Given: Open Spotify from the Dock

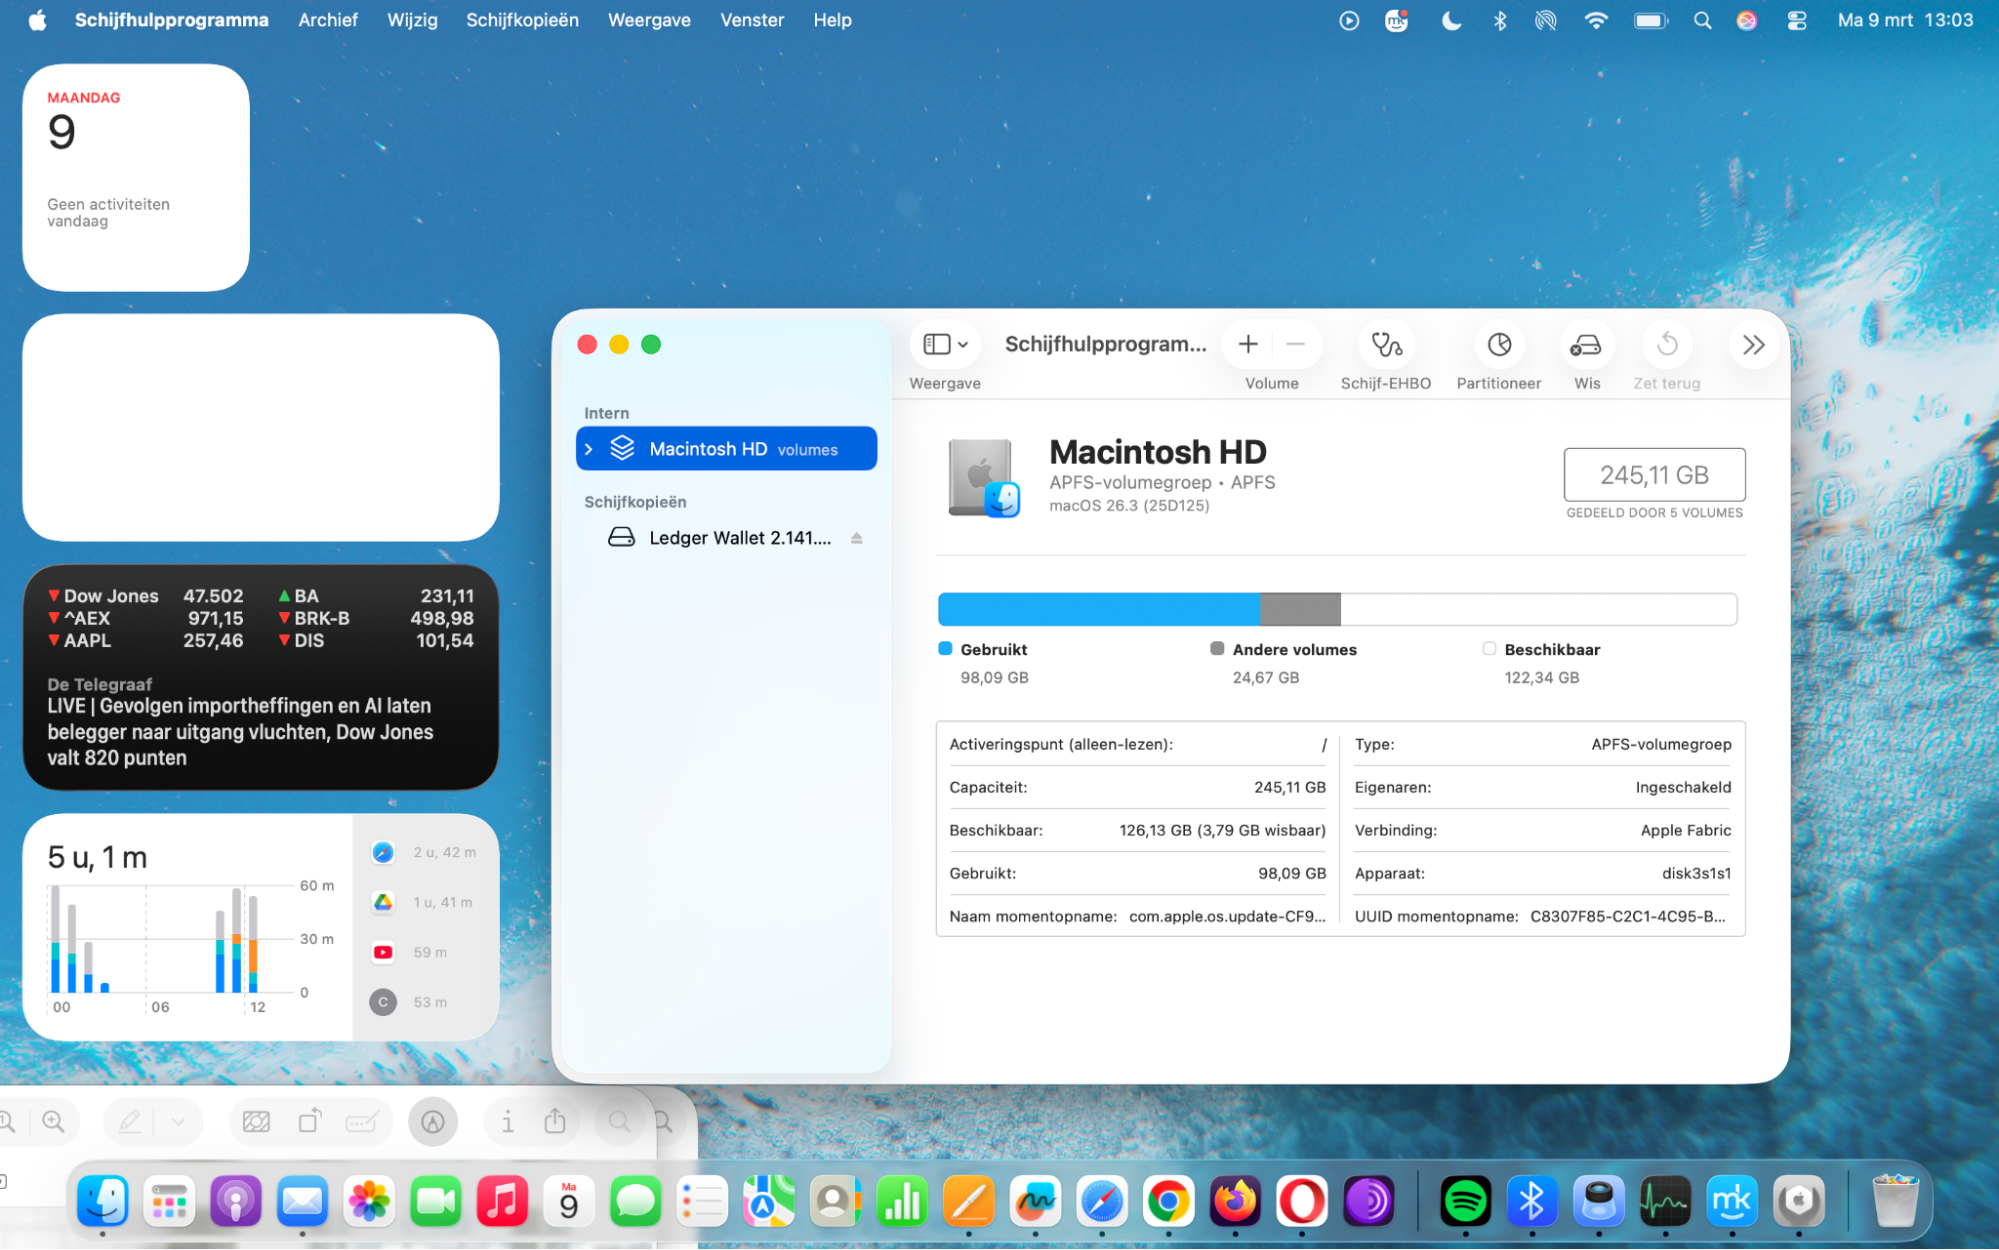Looking at the screenshot, I should [1465, 1201].
